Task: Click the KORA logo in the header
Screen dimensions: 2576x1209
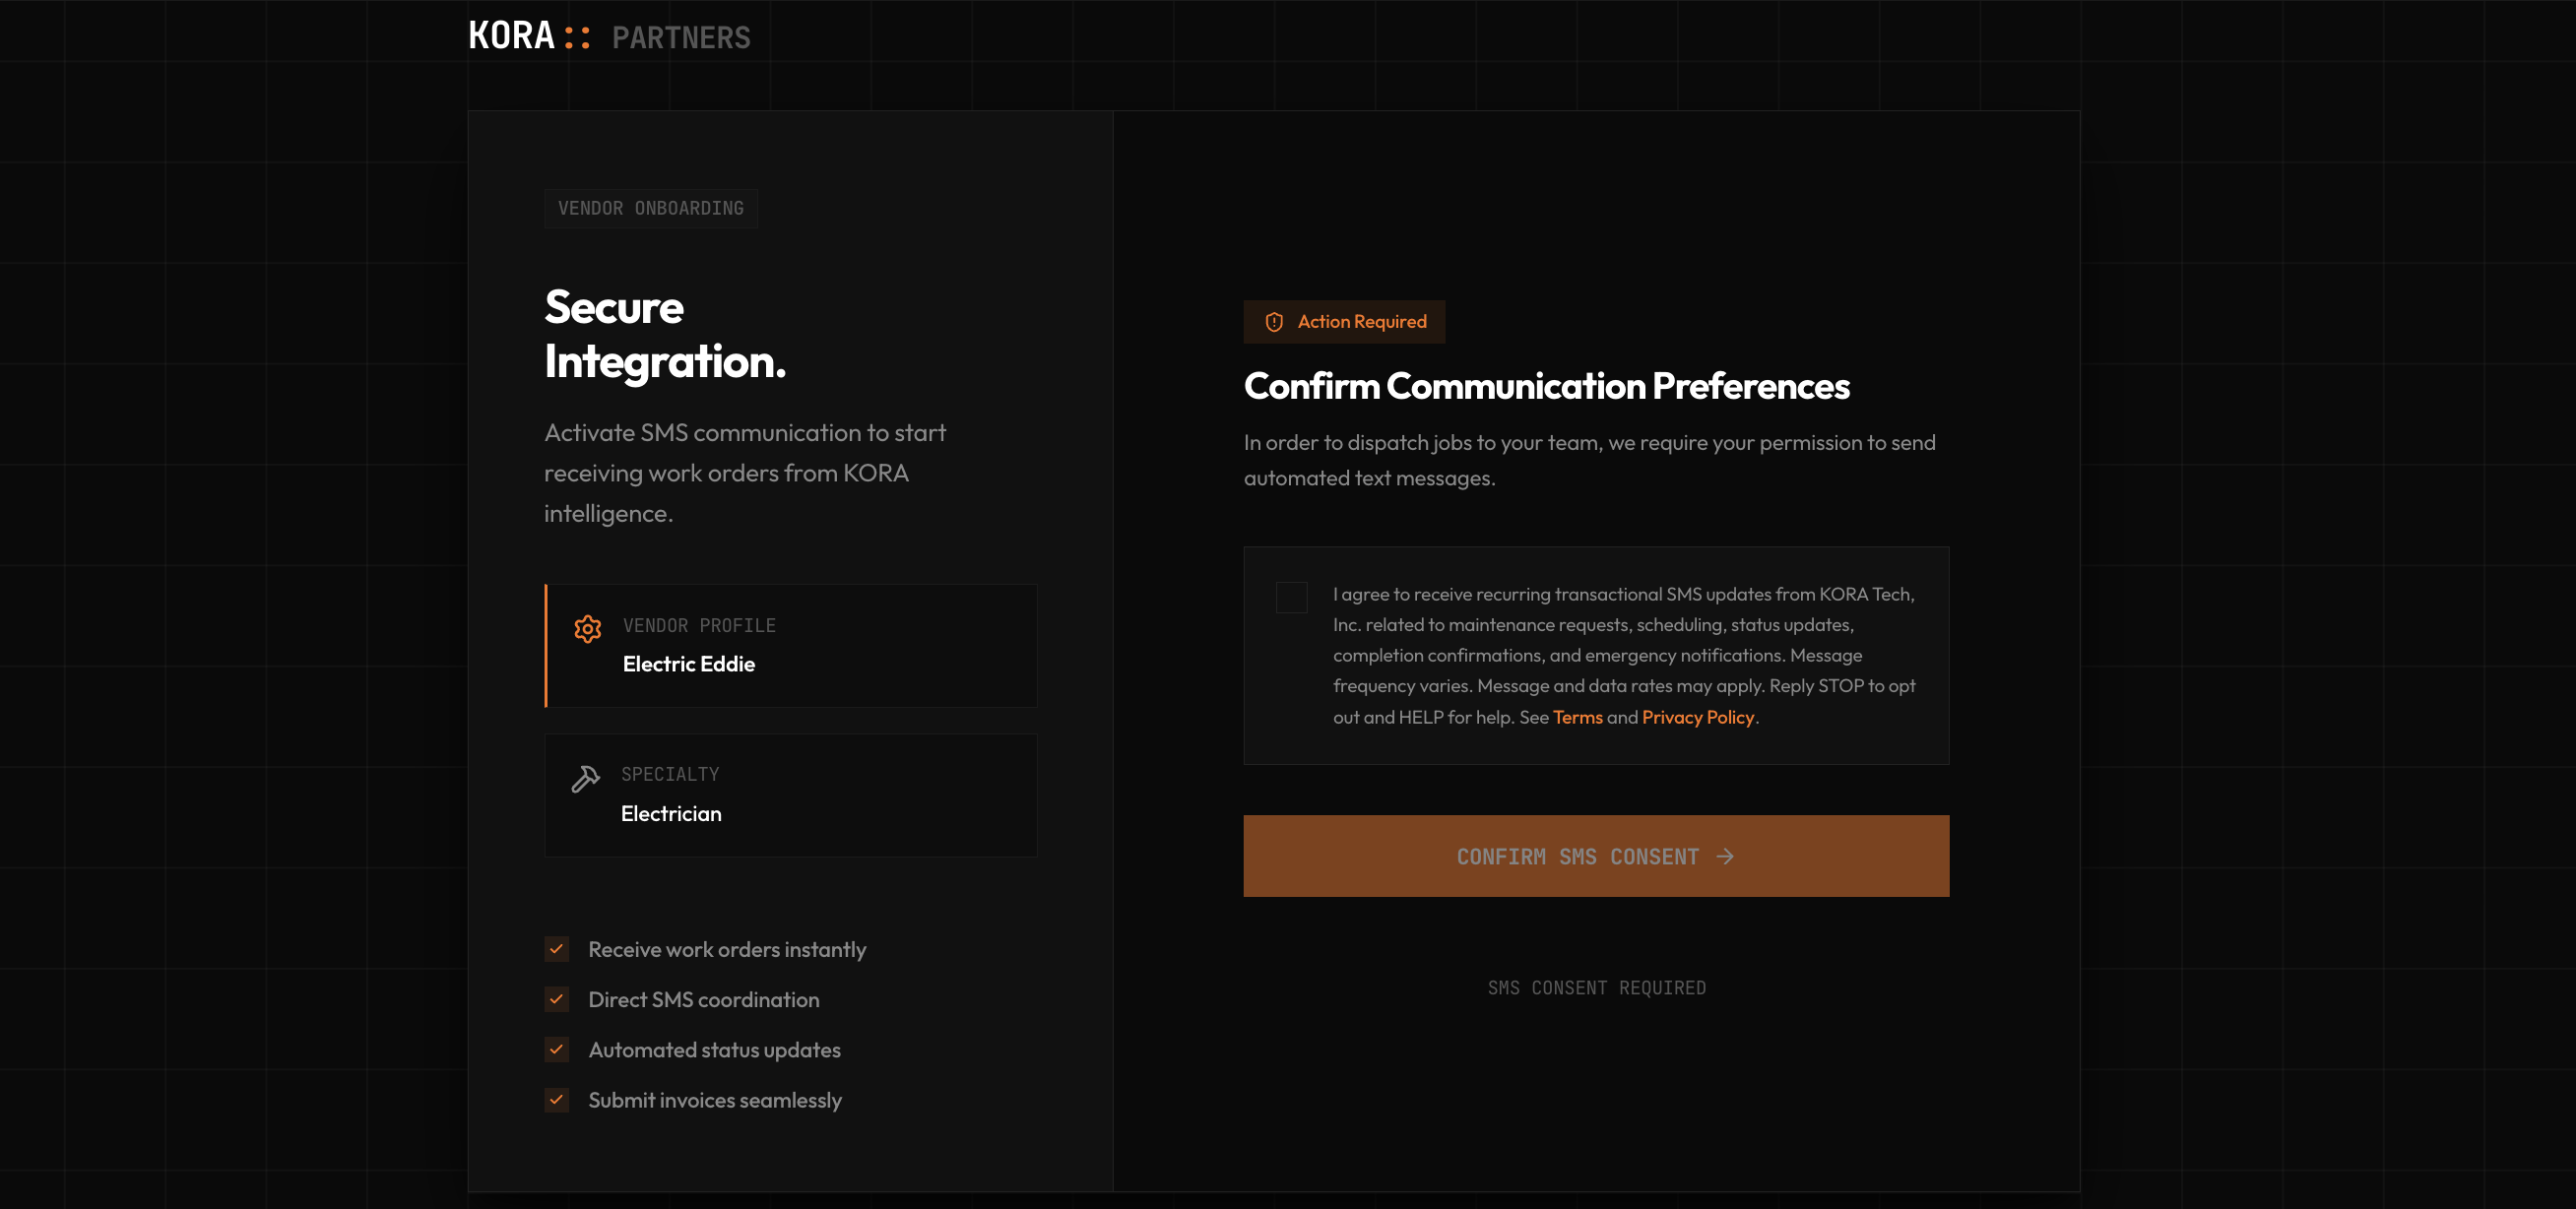Action: (511, 36)
